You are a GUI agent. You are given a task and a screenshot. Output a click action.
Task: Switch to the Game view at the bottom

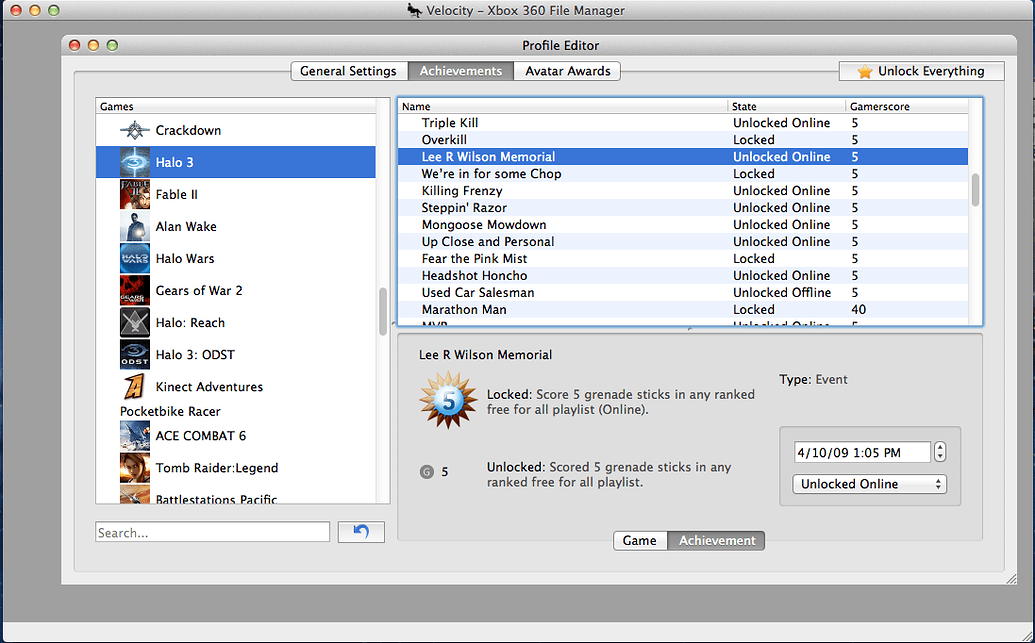click(639, 540)
